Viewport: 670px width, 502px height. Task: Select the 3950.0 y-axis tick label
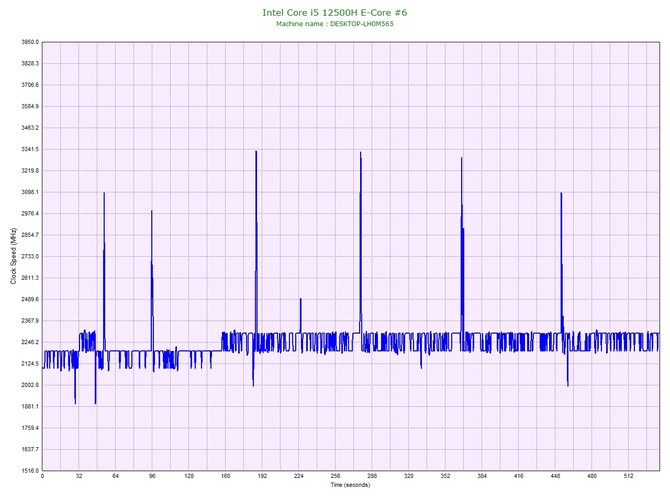(25, 43)
